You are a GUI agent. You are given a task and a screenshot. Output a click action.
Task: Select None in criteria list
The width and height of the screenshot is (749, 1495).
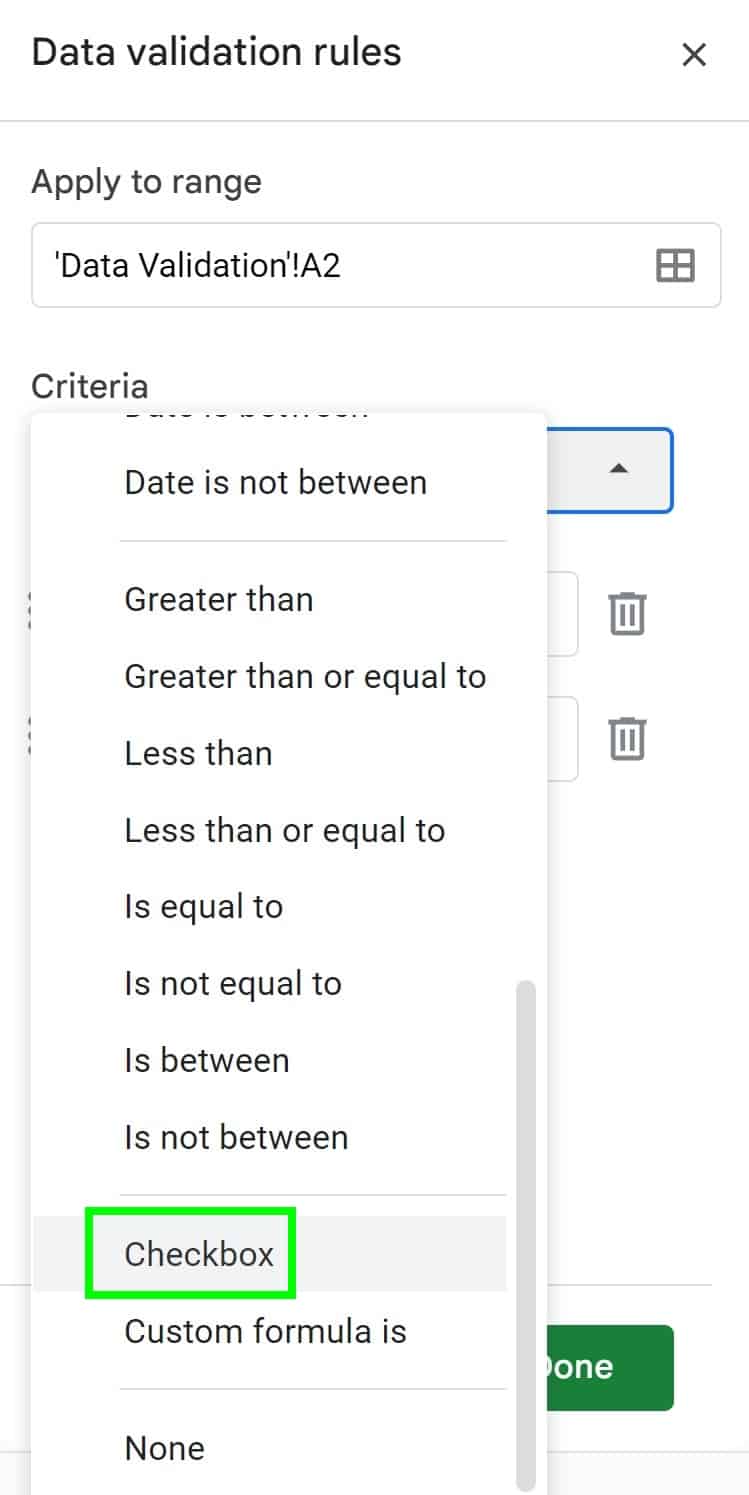click(164, 1448)
